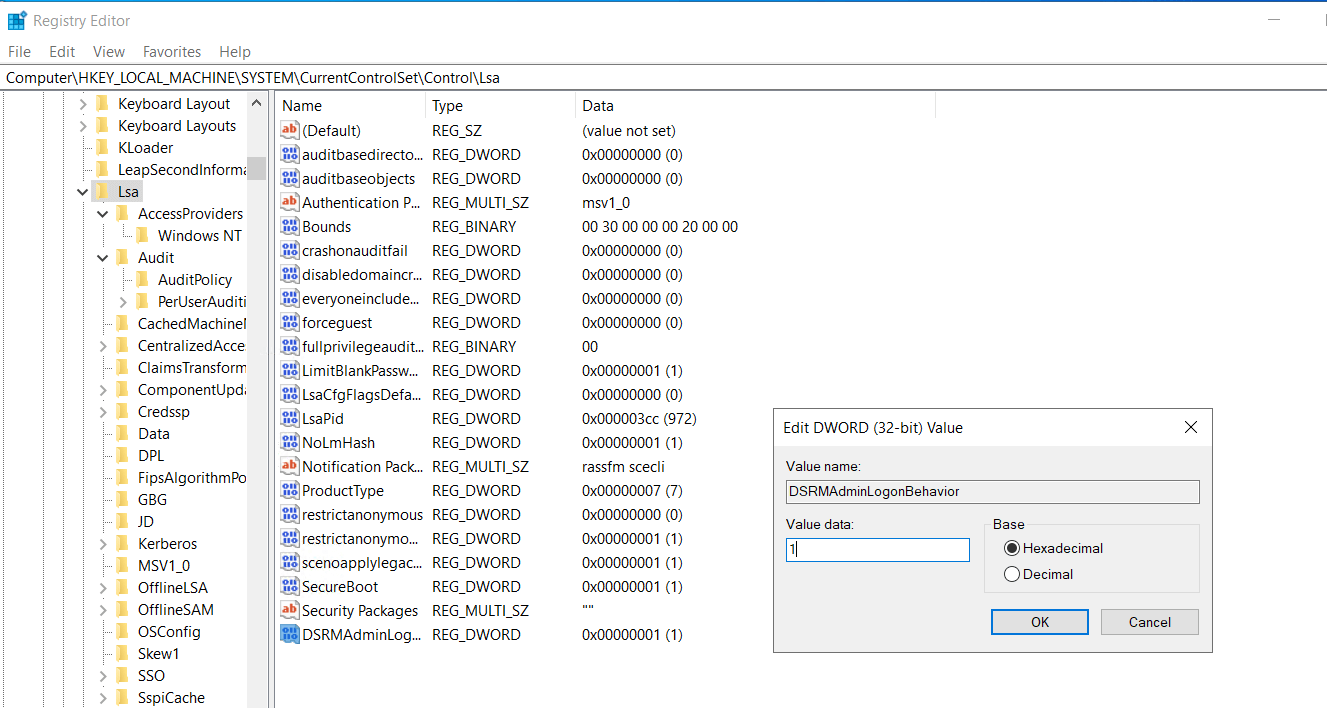Screen dimensions: 1327x708
Task: Open the Edit menu
Action: tap(62, 51)
